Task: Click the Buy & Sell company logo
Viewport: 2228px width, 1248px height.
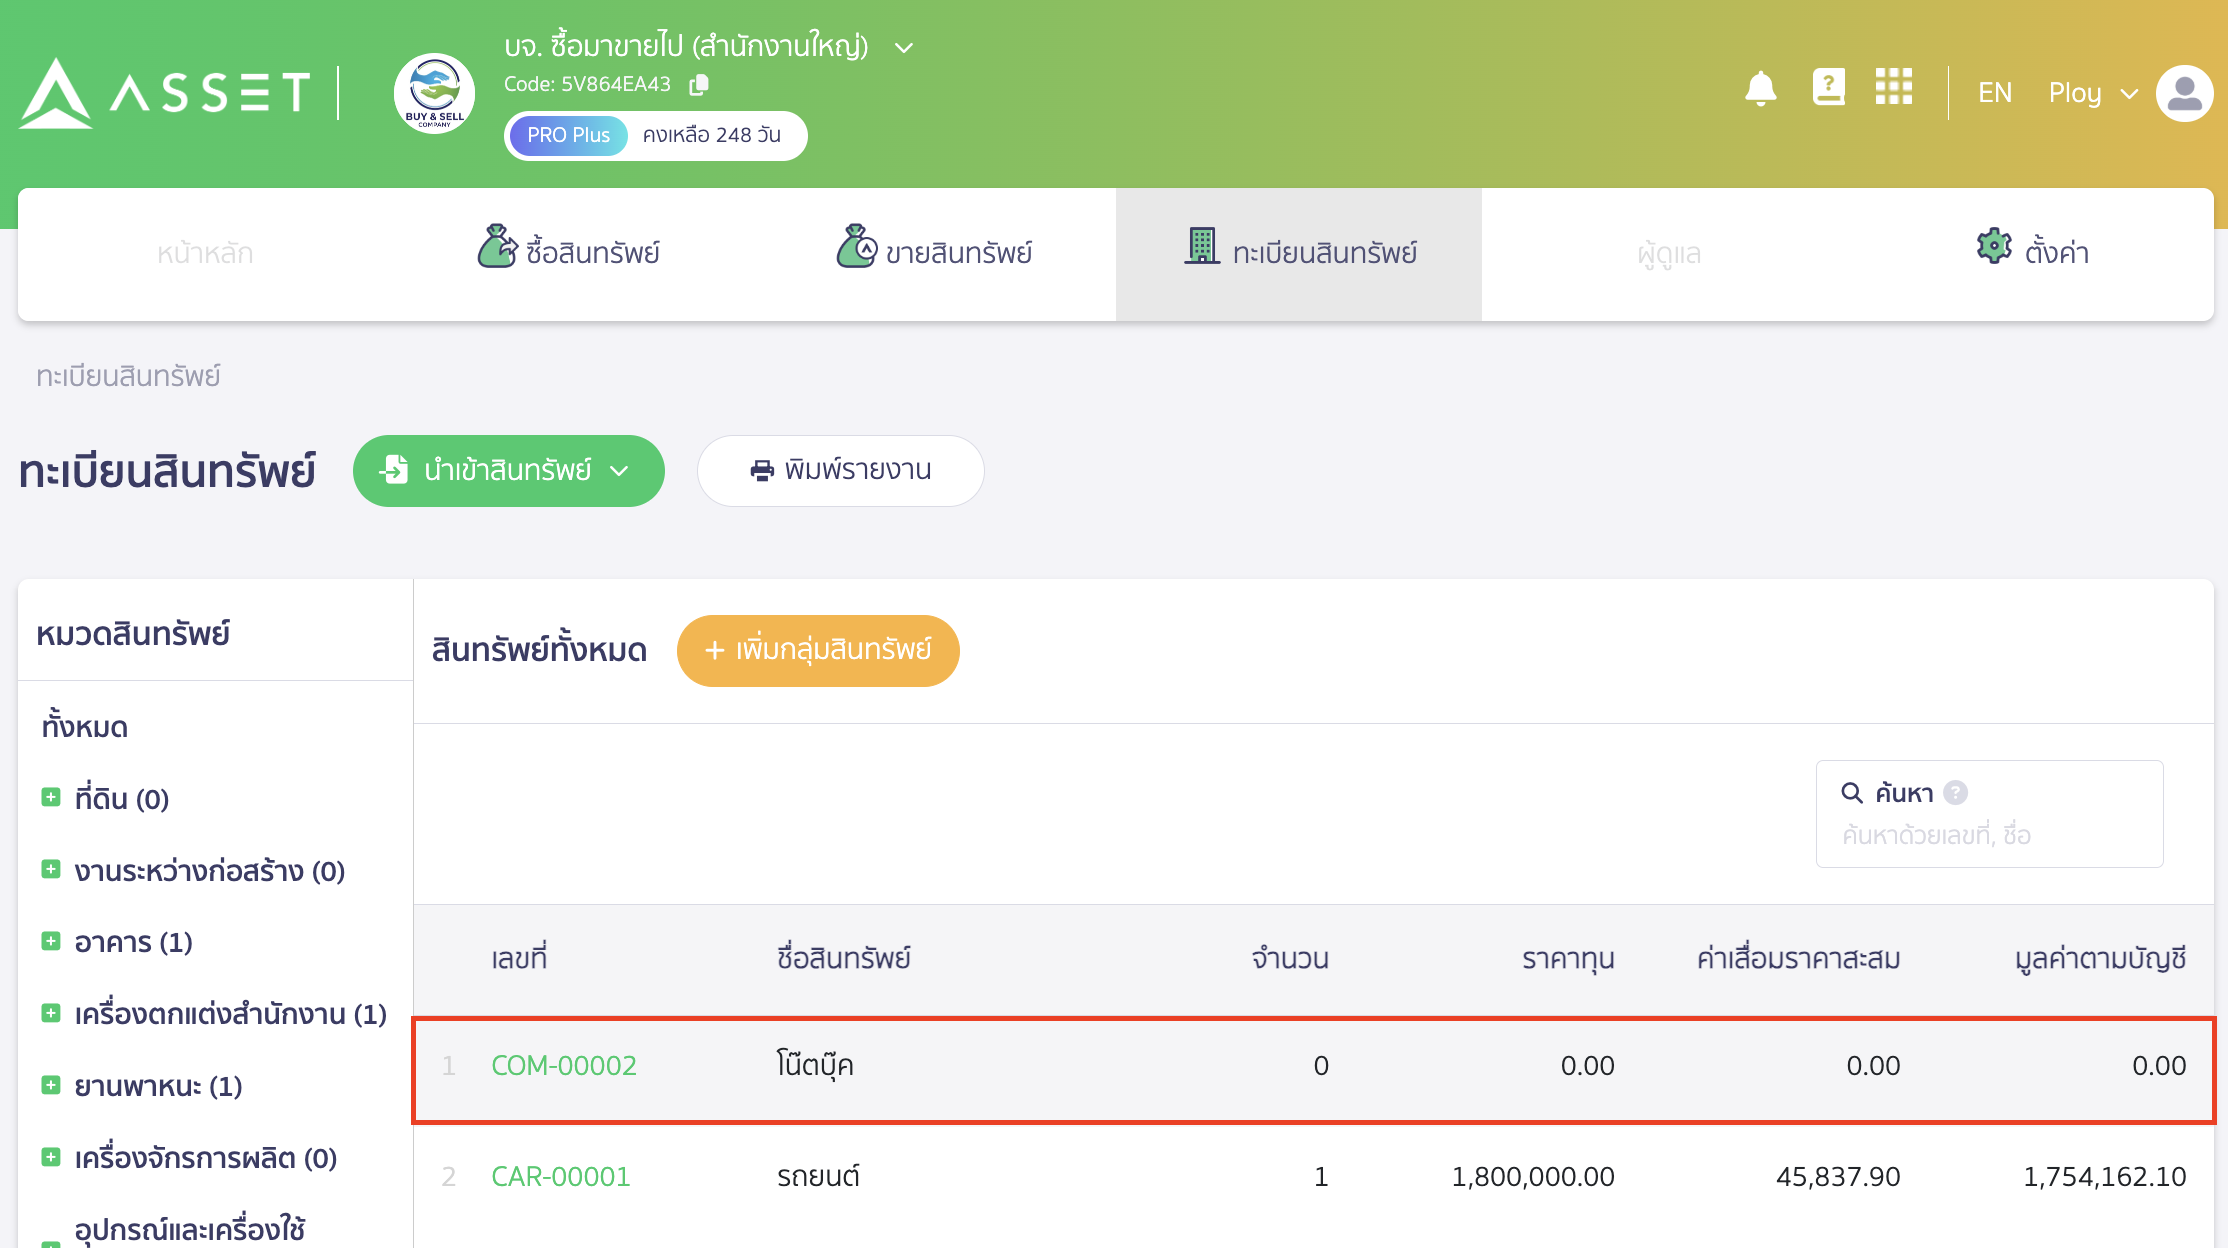Action: click(x=434, y=93)
